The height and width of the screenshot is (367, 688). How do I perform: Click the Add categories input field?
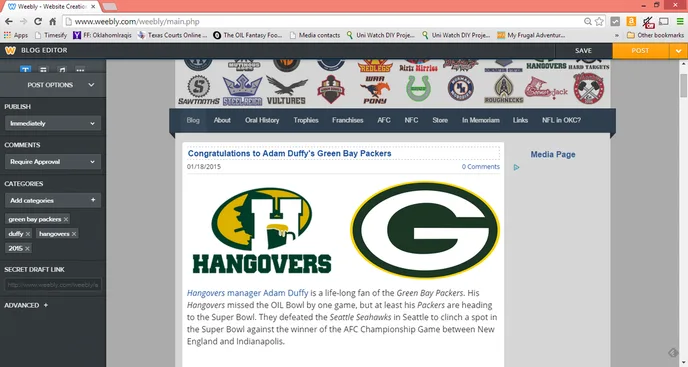pyautogui.click(x=53, y=200)
